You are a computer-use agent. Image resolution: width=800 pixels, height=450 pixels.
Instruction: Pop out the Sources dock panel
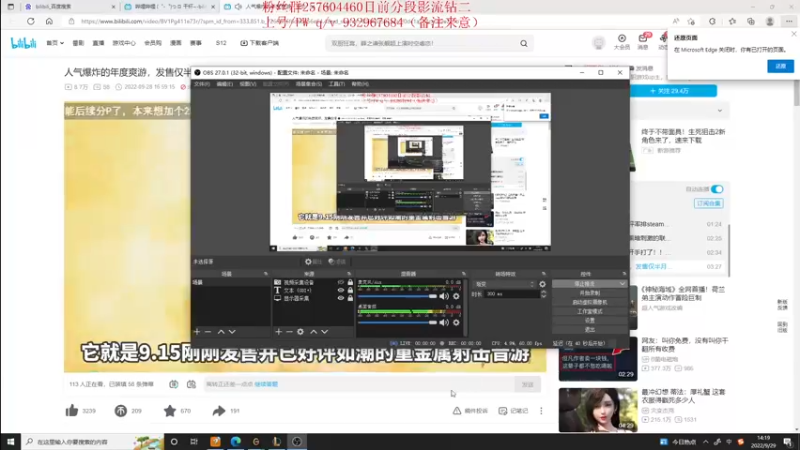349,274
